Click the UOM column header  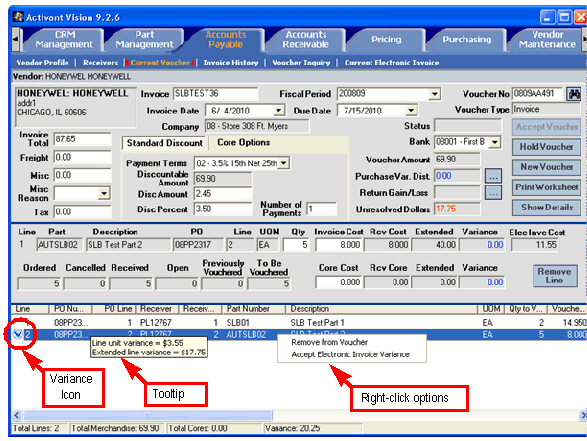(491, 309)
